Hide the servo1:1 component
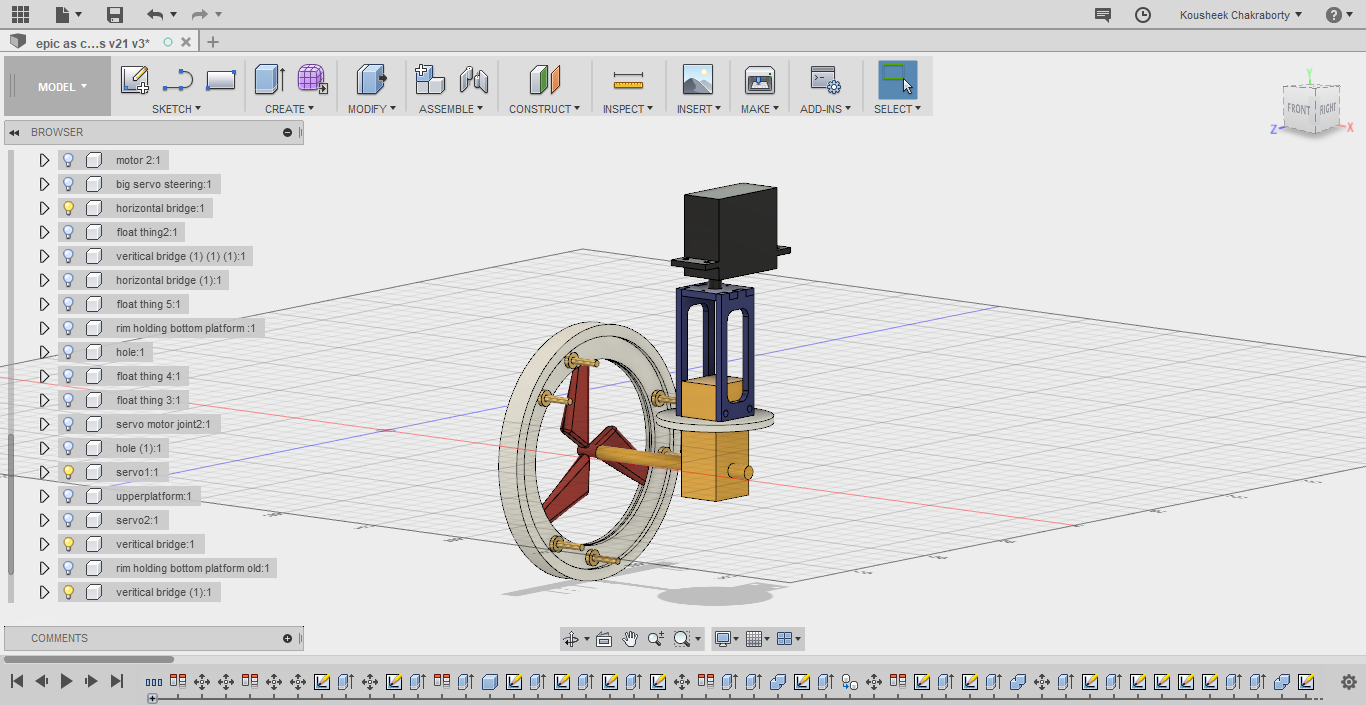The height and width of the screenshot is (705, 1366). 68,471
